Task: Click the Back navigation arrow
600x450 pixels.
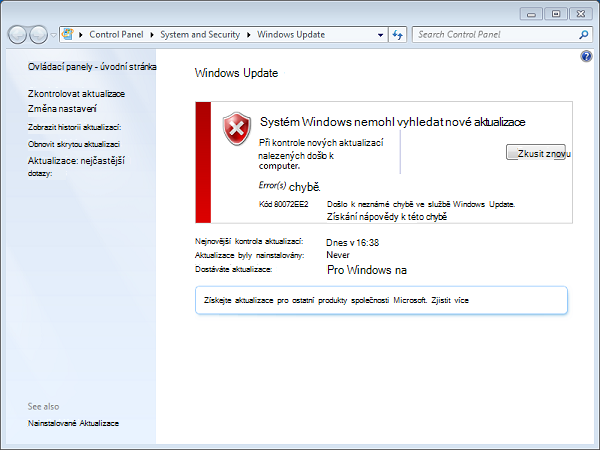Action: 18,35
